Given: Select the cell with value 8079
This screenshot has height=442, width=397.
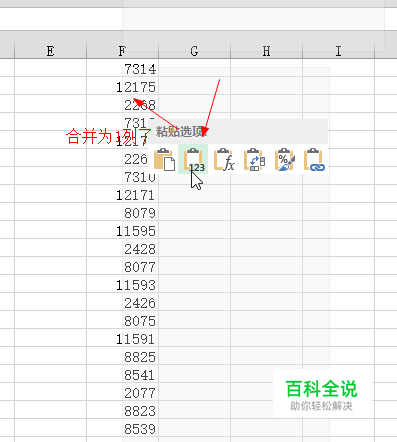Looking at the screenshot, I should tap(122, 213).
